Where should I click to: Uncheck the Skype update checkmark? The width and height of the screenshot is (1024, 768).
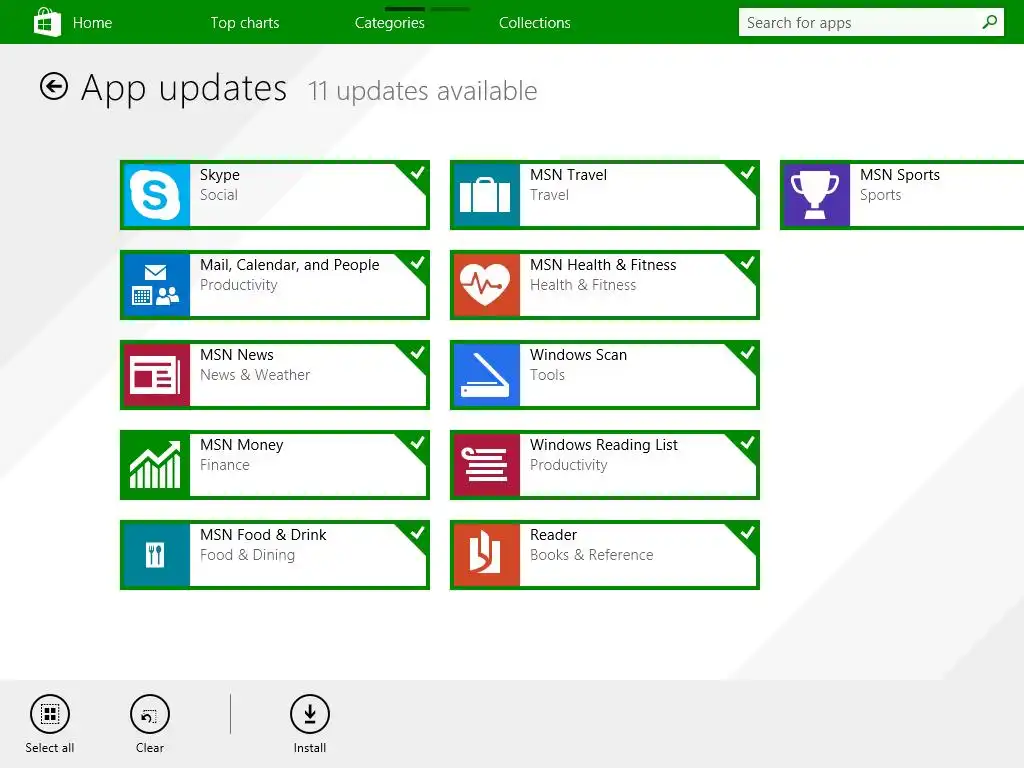pos(417,173)
